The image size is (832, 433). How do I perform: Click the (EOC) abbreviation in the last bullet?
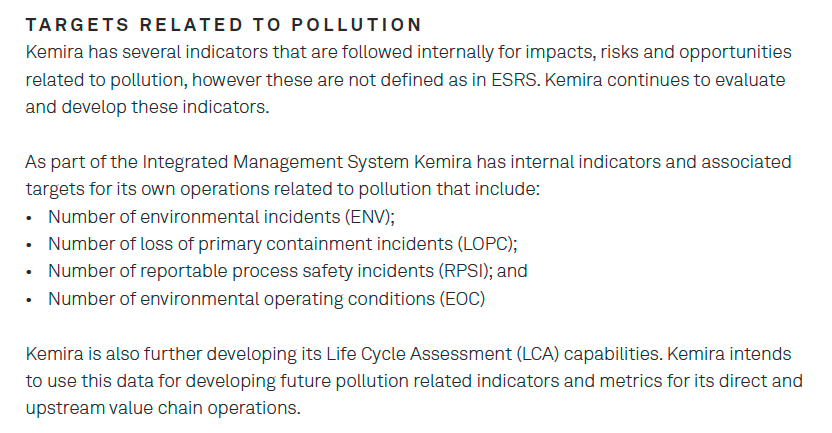coord(462,299)
